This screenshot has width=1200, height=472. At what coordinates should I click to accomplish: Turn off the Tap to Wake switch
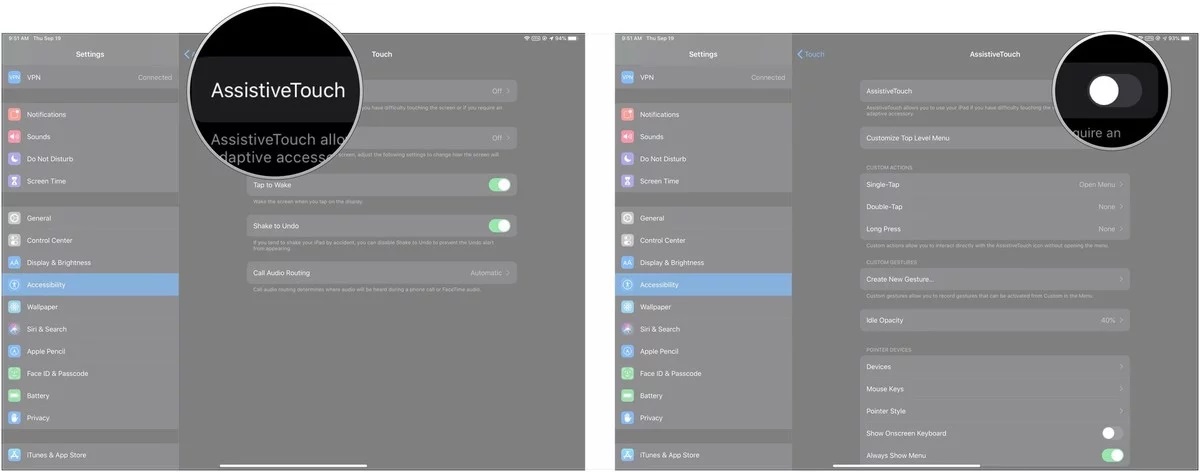click(499, 185)
